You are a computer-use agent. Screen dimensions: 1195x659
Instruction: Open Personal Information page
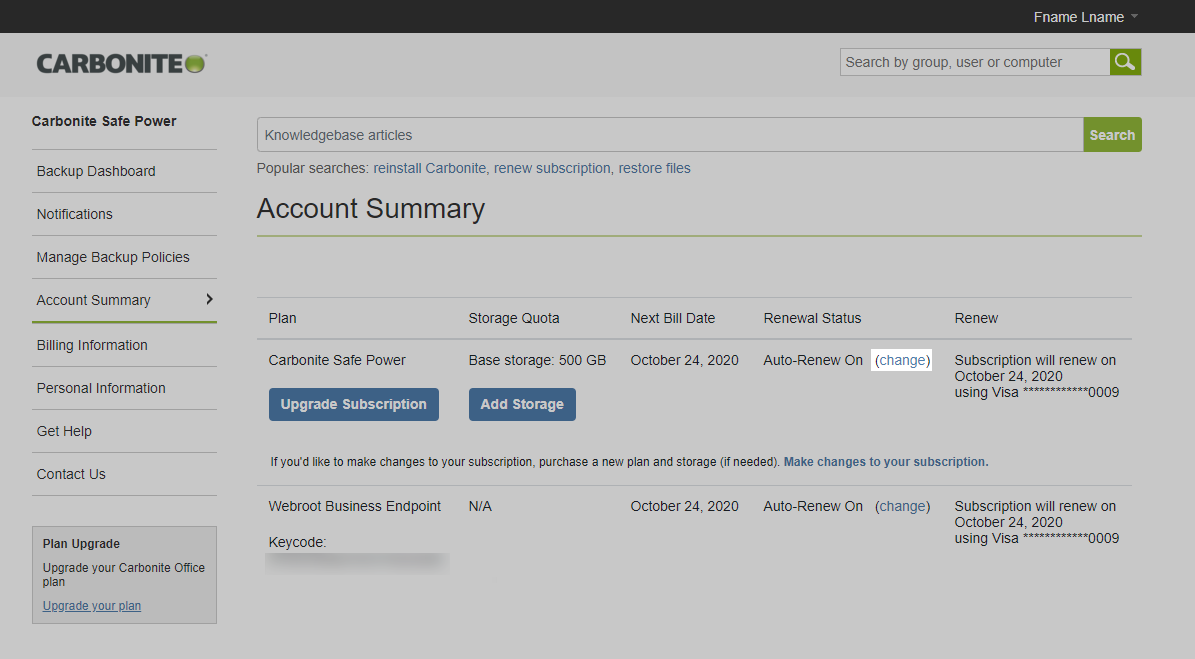tap(101, 388)
